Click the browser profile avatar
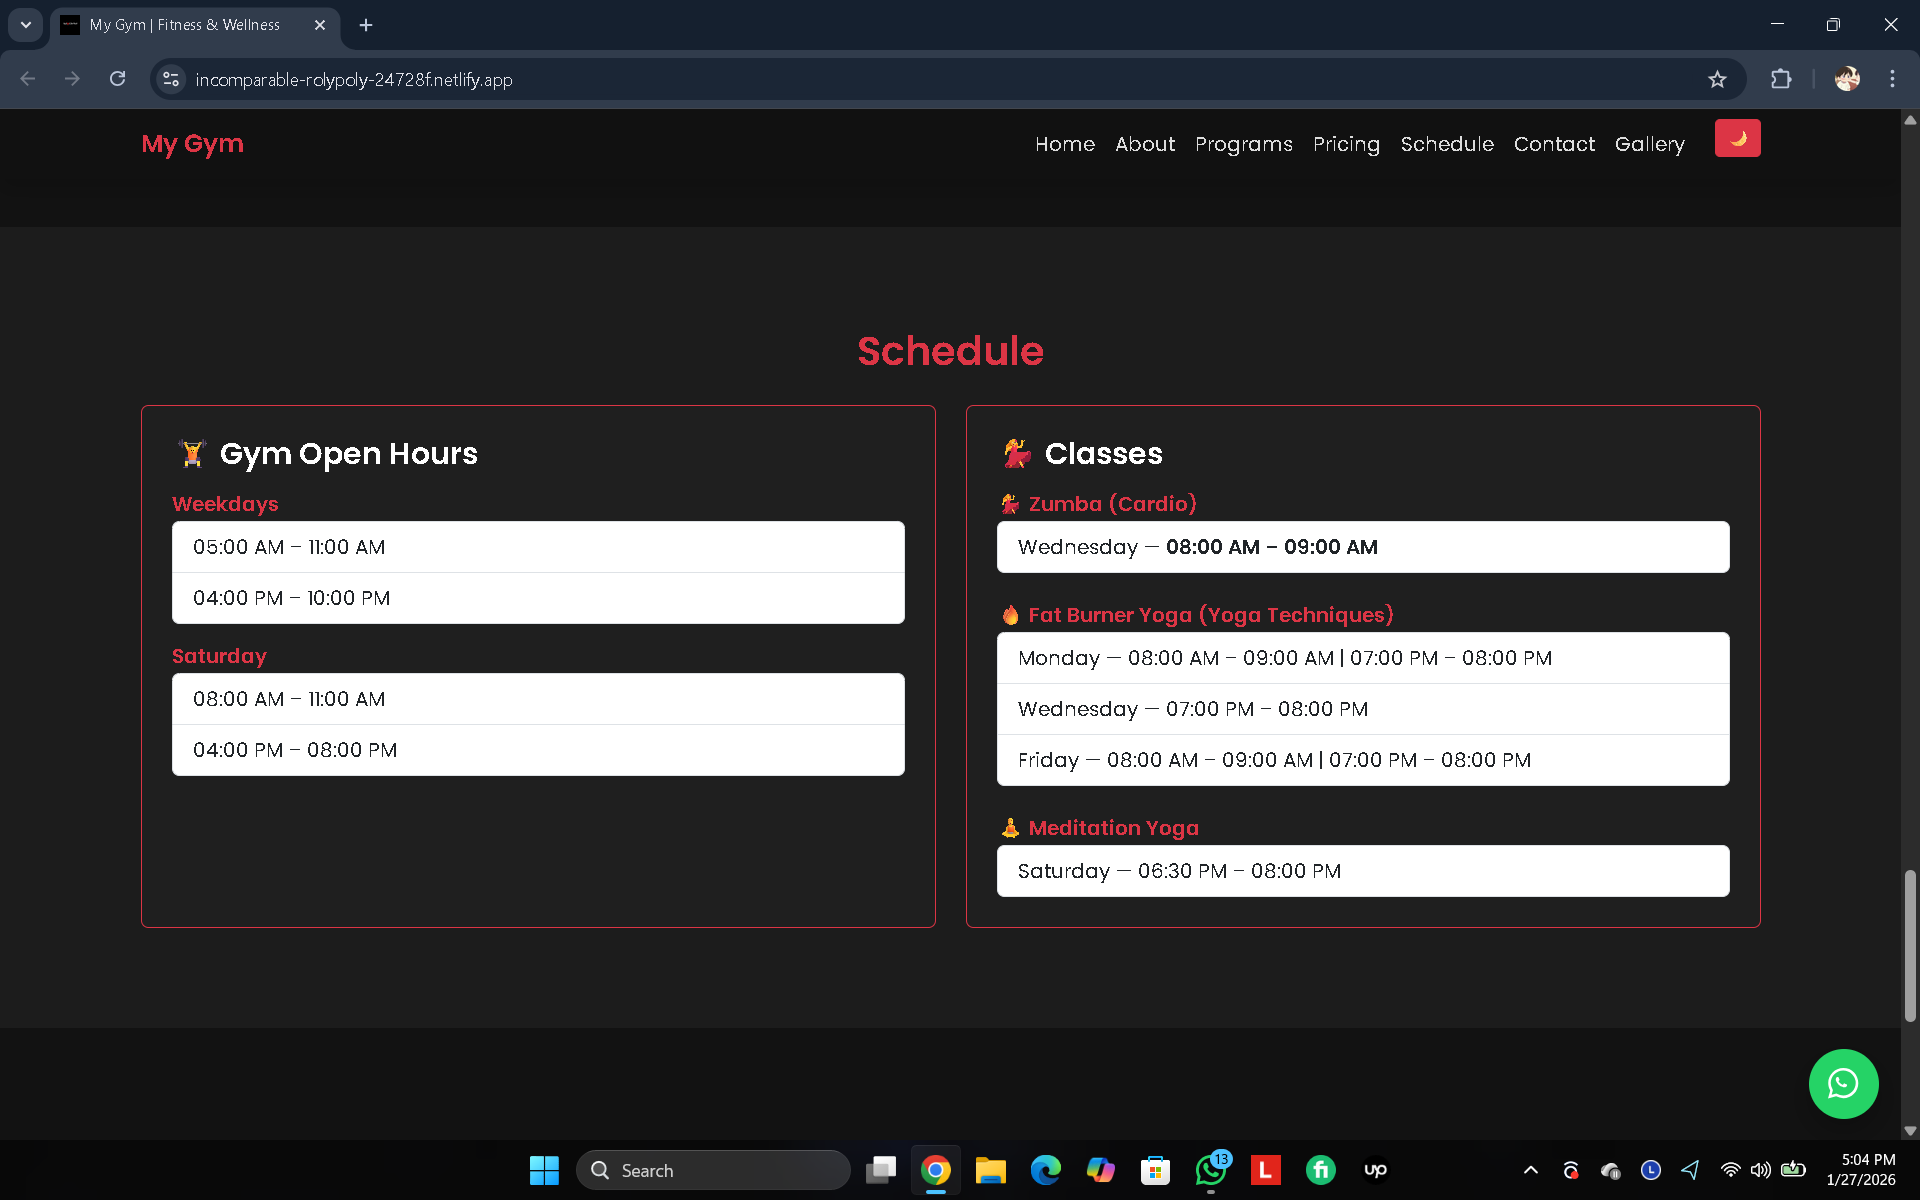The height and width of the screenshot is (1200, 1920). (1847, 79)
